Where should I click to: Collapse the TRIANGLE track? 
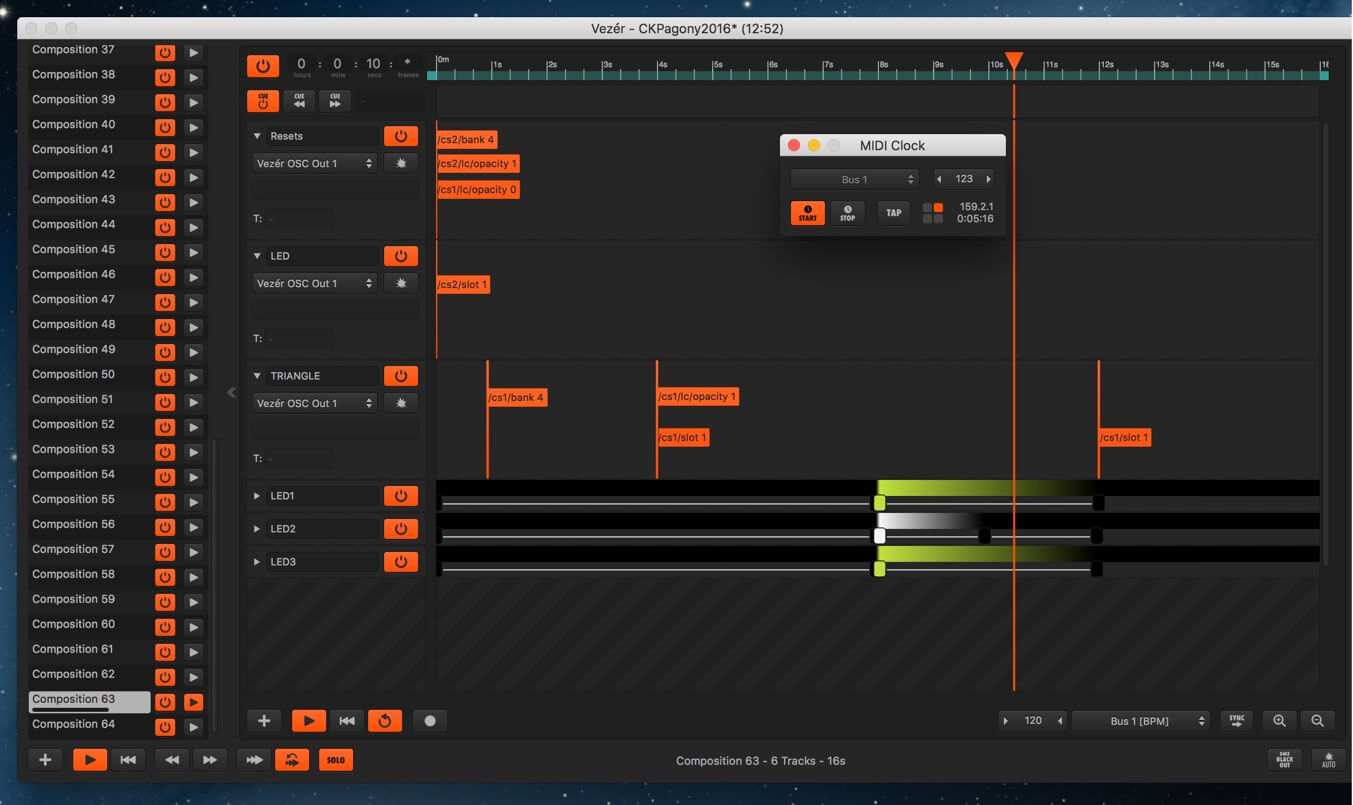pos(257,376)
